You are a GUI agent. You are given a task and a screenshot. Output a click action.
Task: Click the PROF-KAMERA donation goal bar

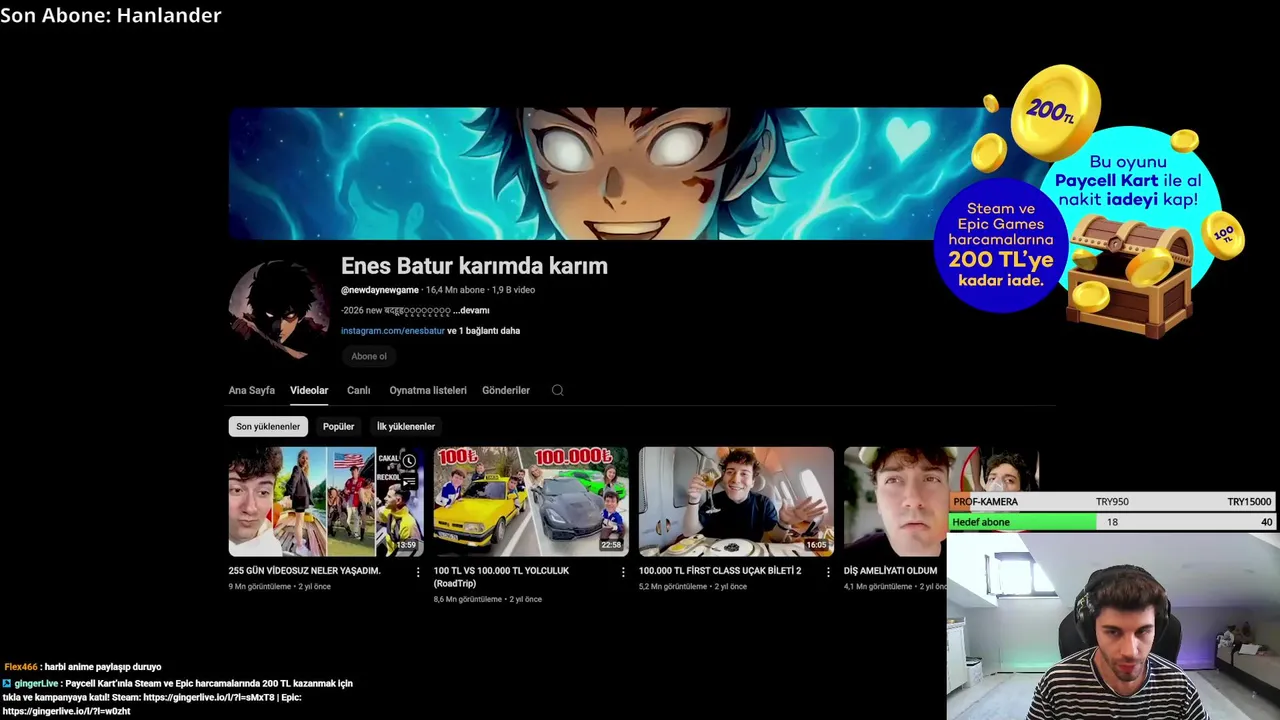click(x=1112, y=502)
